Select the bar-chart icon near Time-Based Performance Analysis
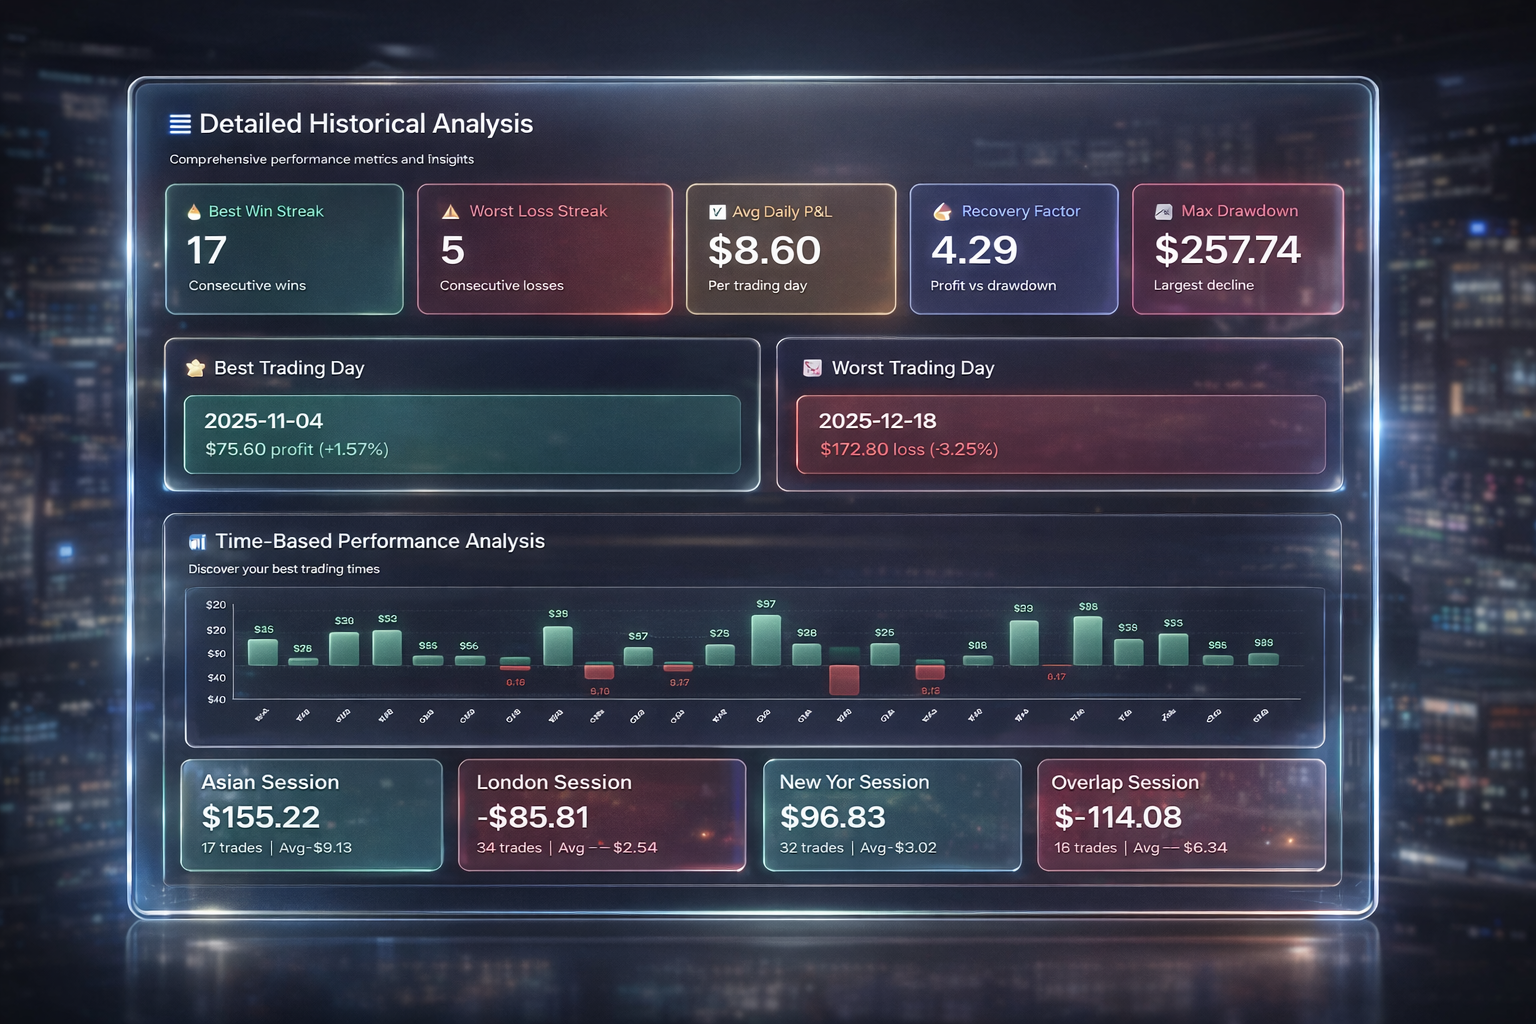1536x1024 pixels. click(197, 541)
